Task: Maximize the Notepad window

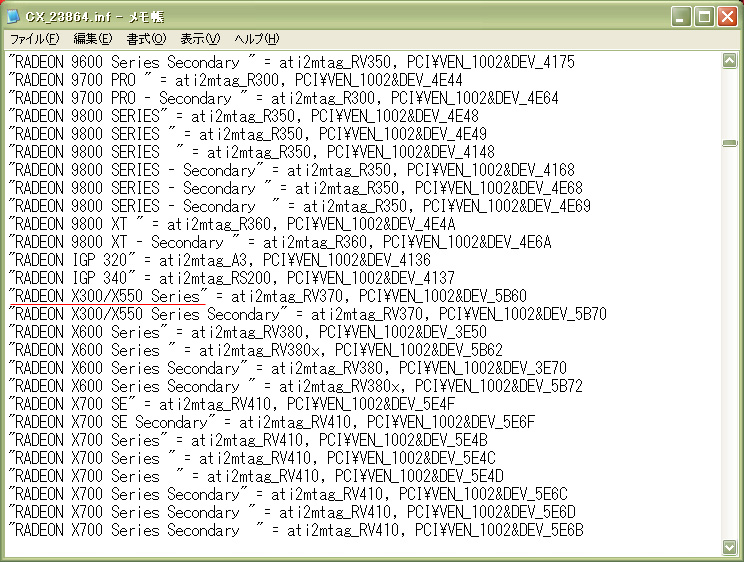Action: (x=703, y=16)
